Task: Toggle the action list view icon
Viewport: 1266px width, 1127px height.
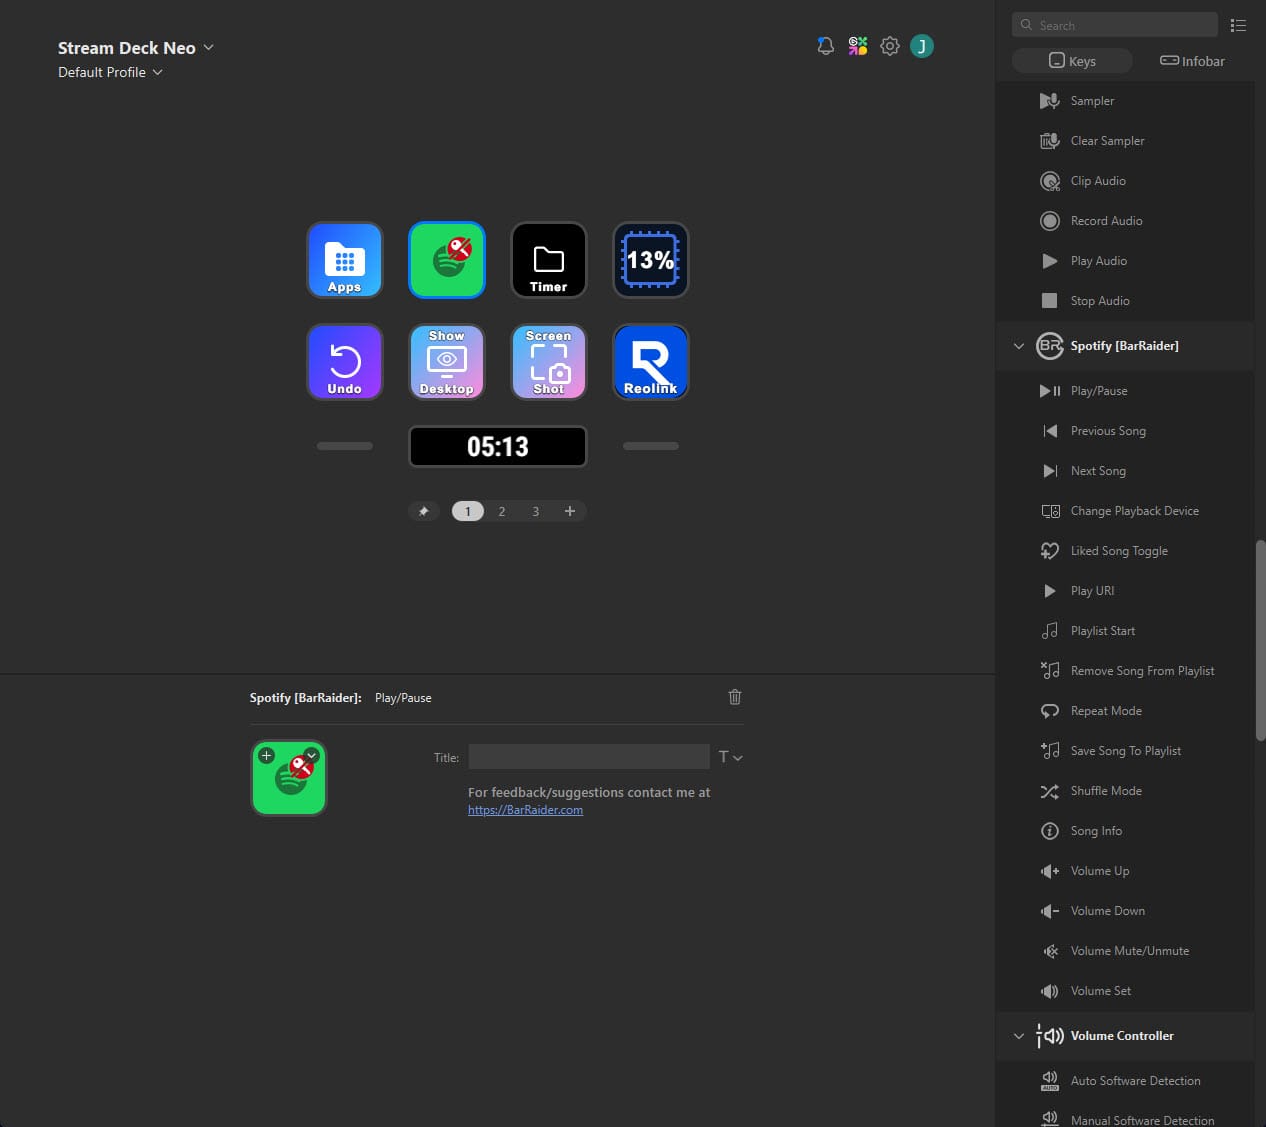Action: click(x=1238, y=25)
